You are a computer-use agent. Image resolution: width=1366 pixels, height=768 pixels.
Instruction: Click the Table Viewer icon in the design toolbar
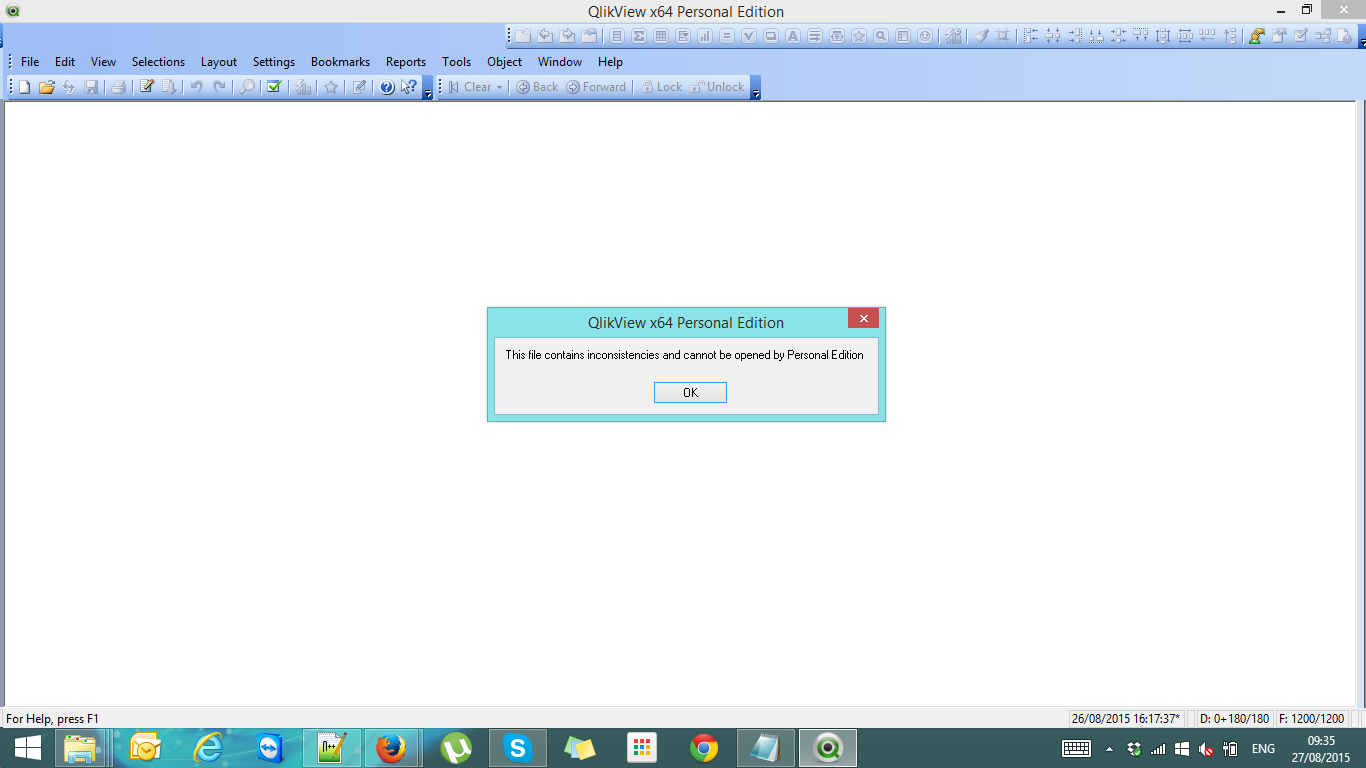point(1323,36)
